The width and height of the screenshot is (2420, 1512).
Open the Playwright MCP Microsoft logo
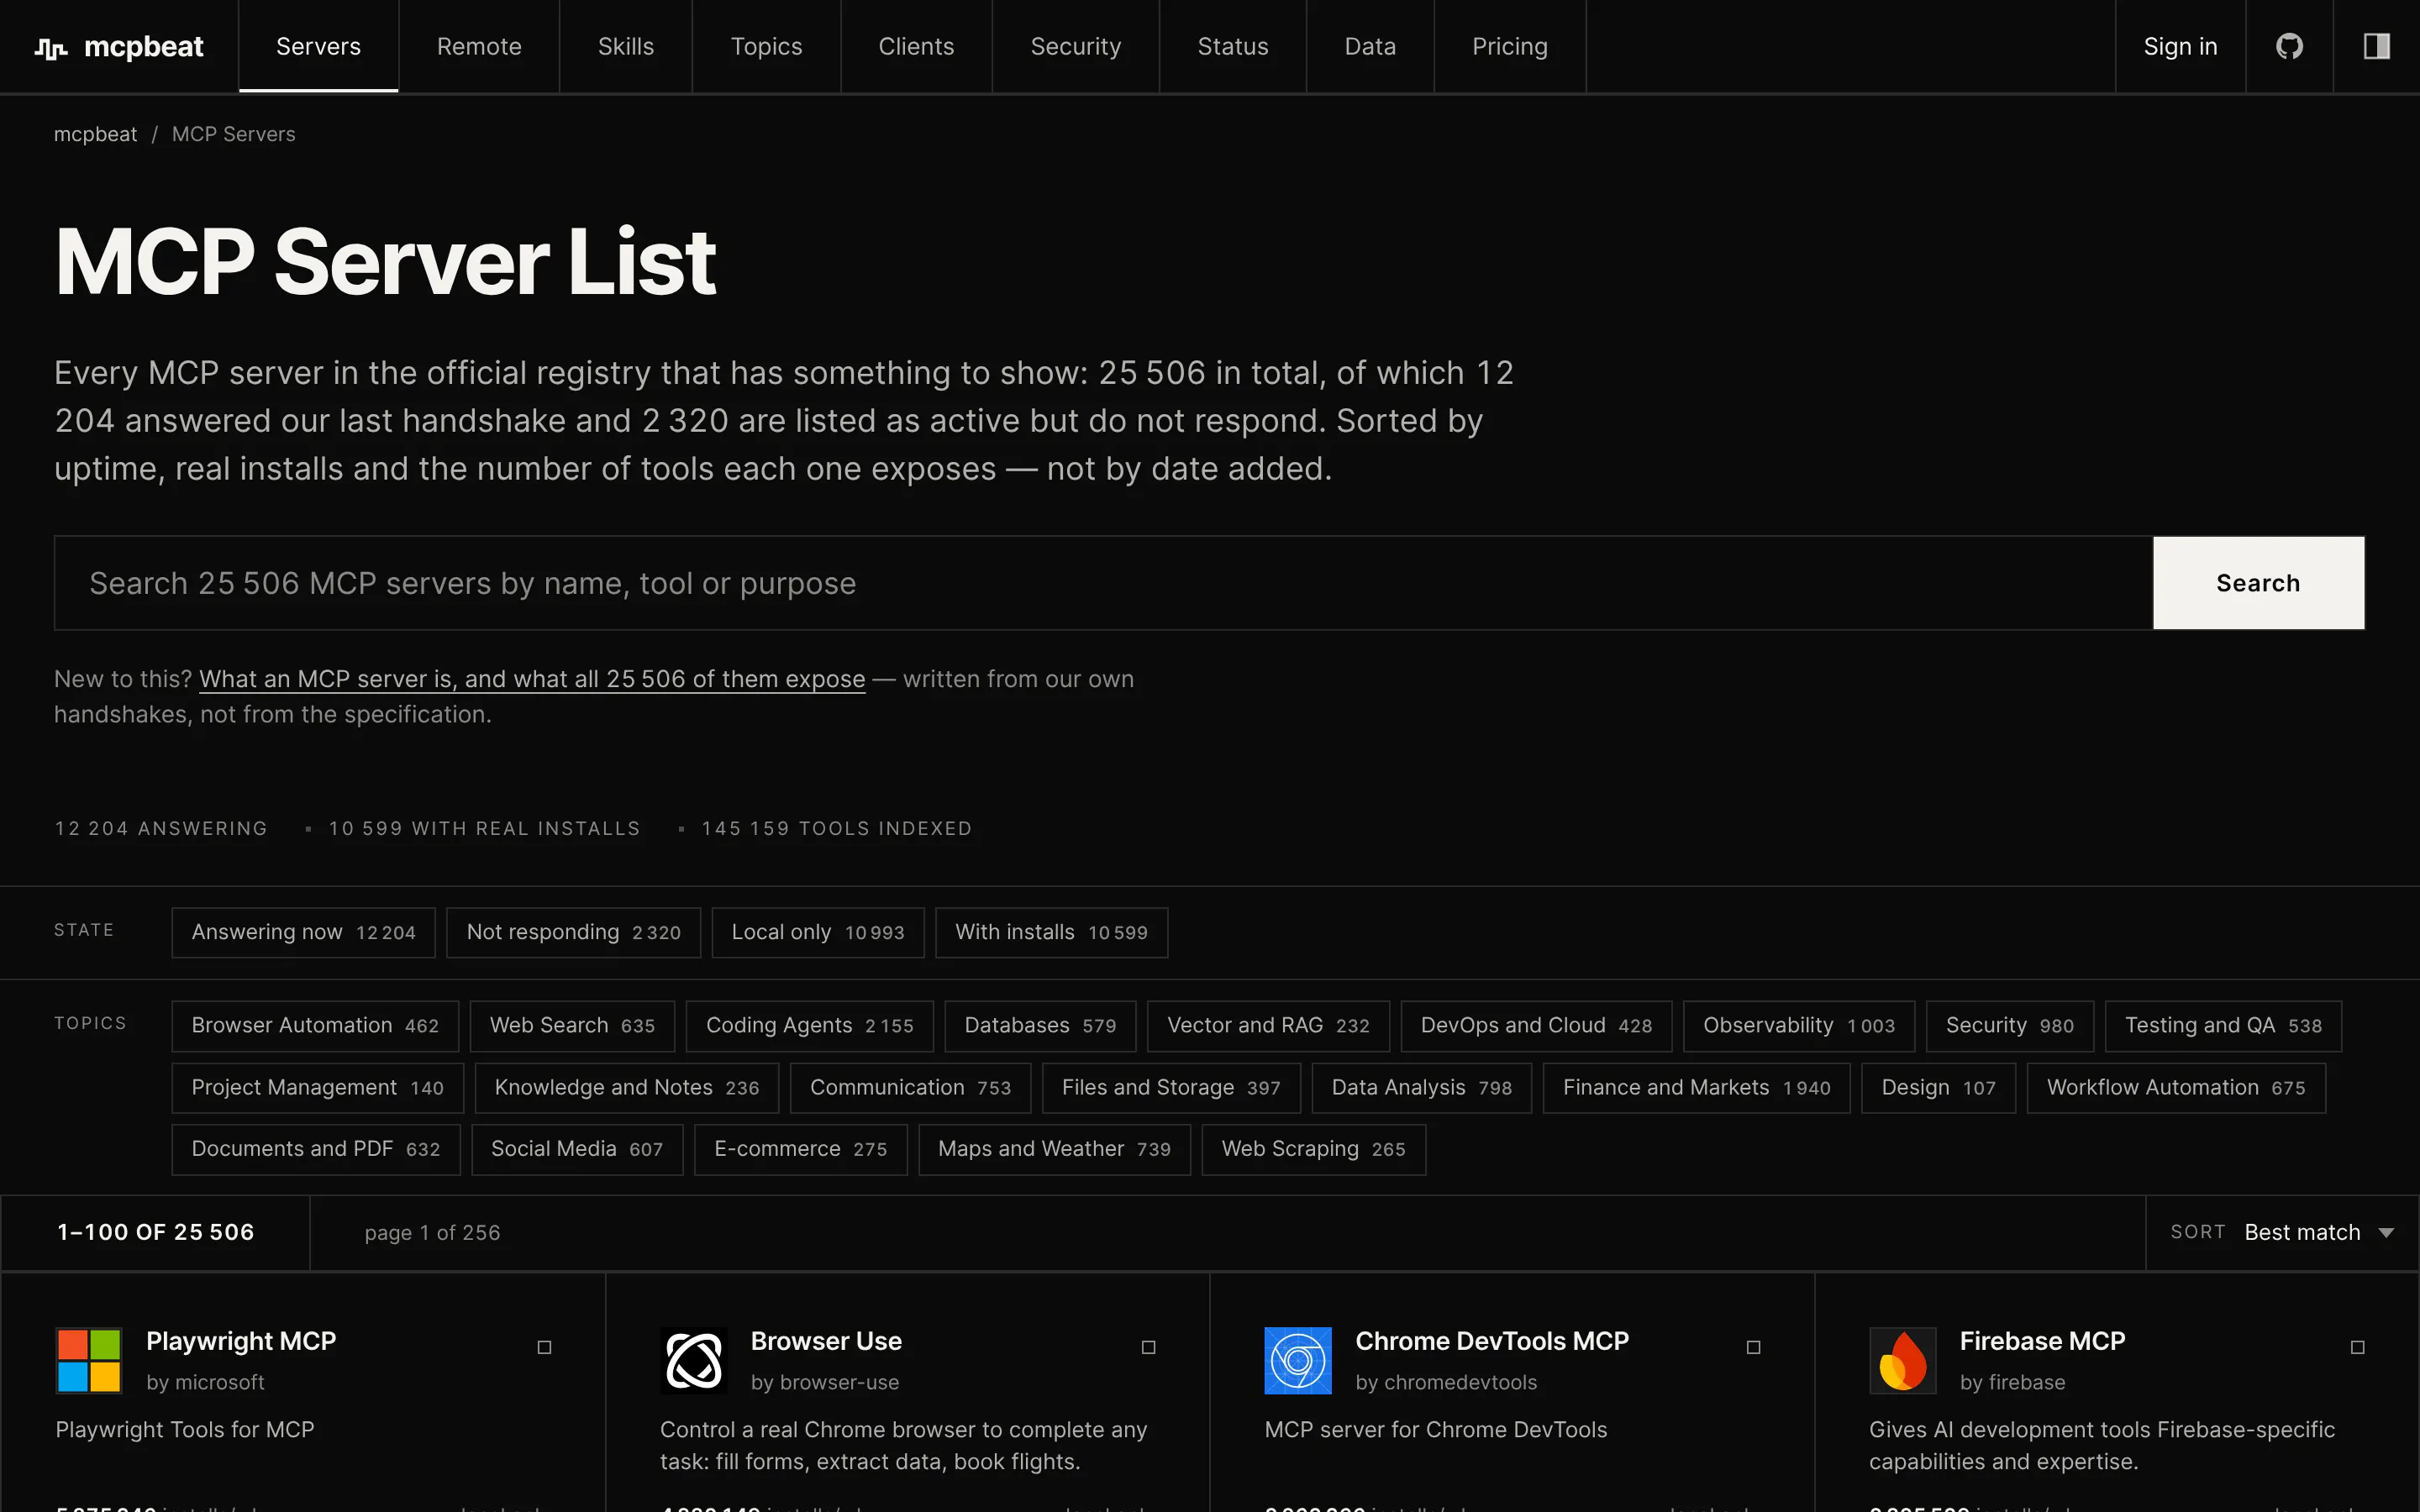pos(89,1360)
